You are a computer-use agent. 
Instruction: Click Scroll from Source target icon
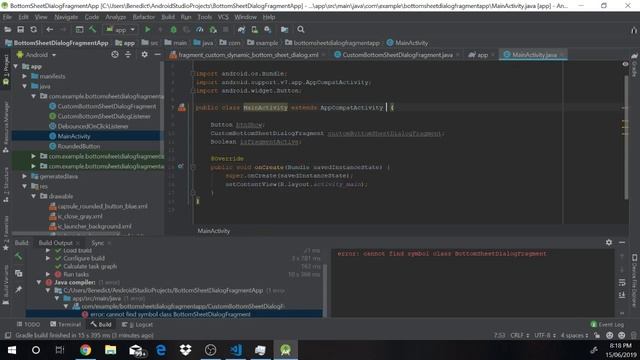(115, 54)
